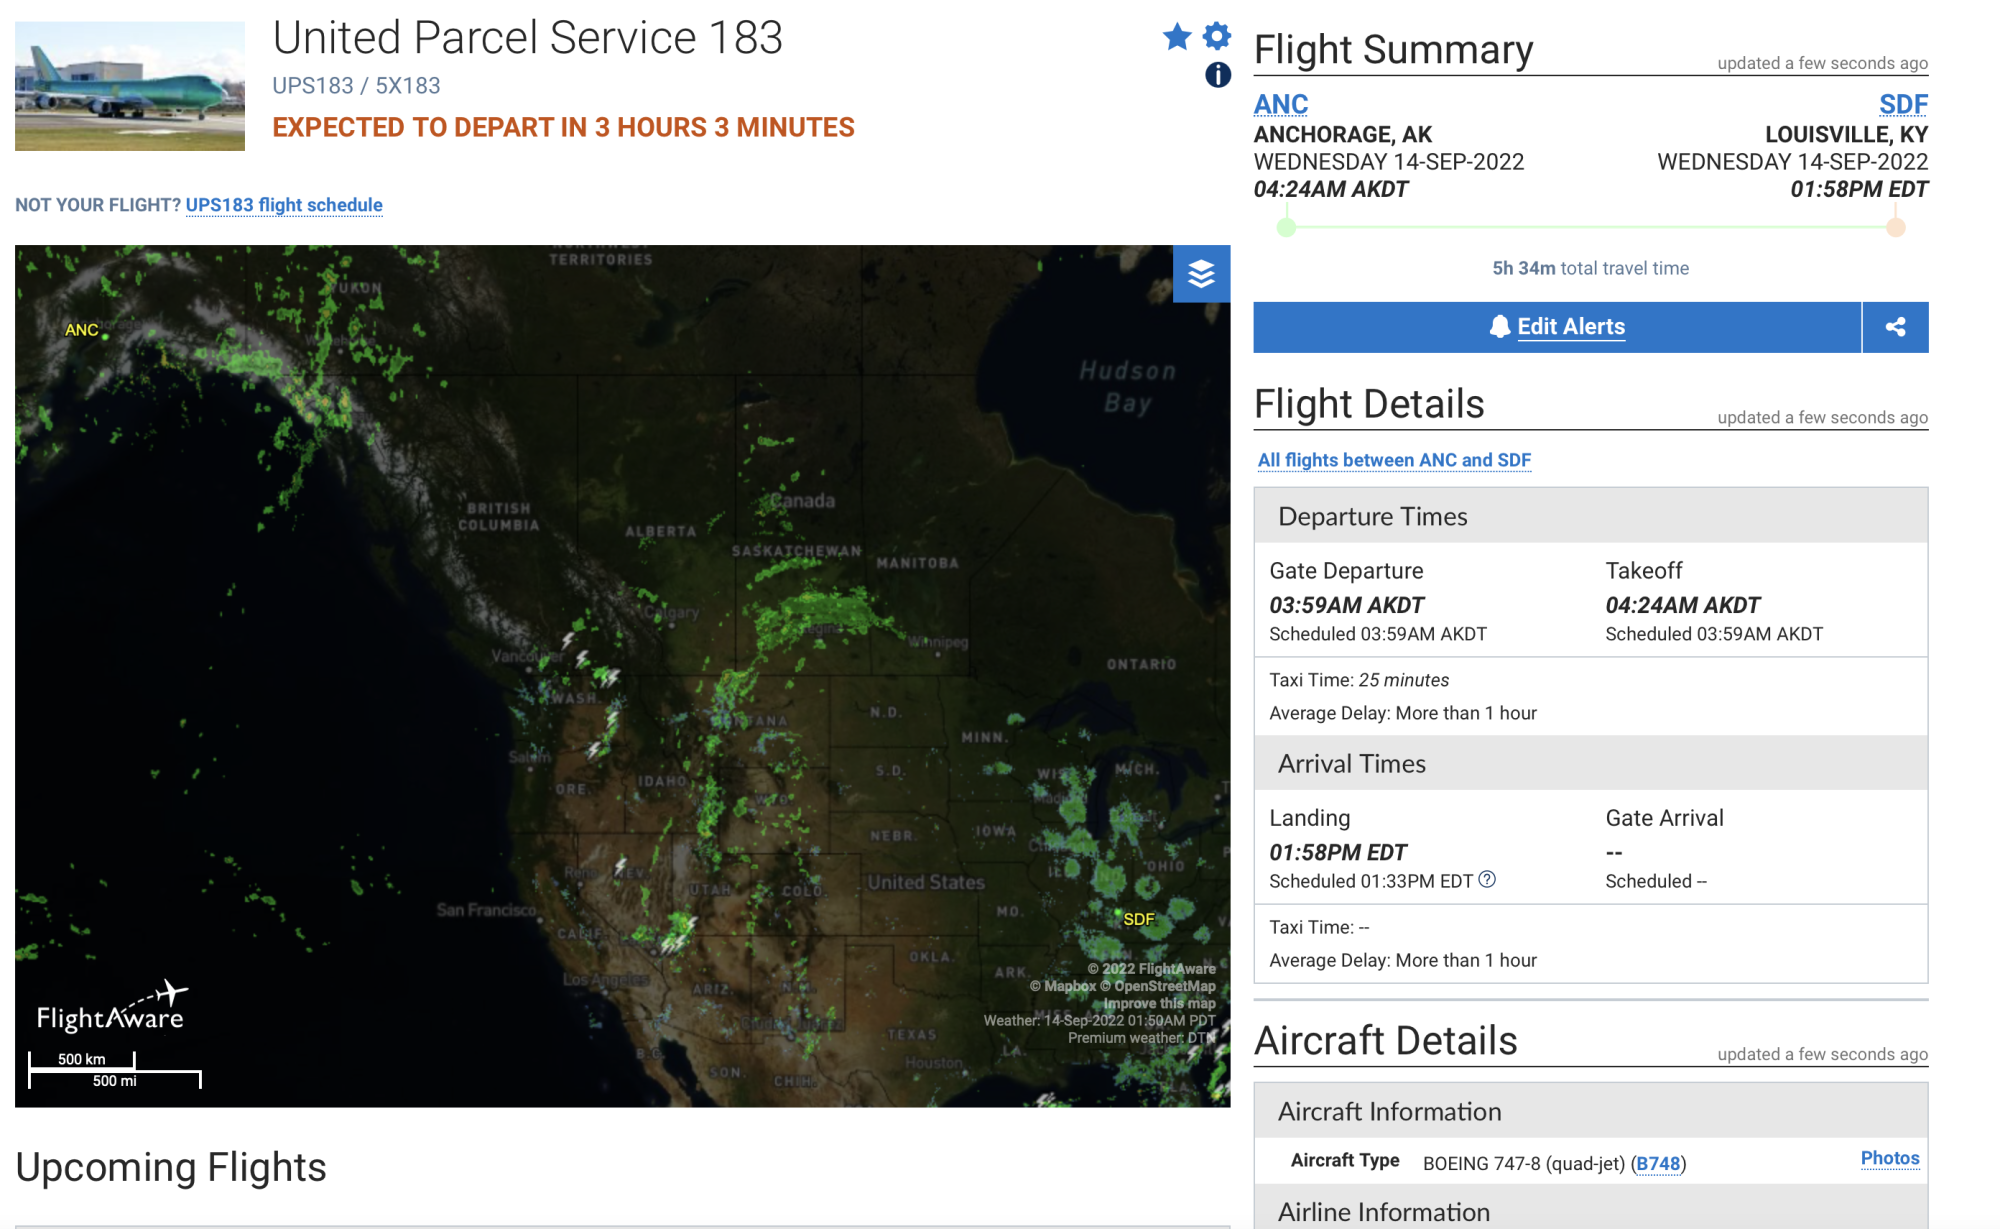Click the ANC marker on the map
Viewport: 2000px width, 1229px height.
(x=83, y=330)
